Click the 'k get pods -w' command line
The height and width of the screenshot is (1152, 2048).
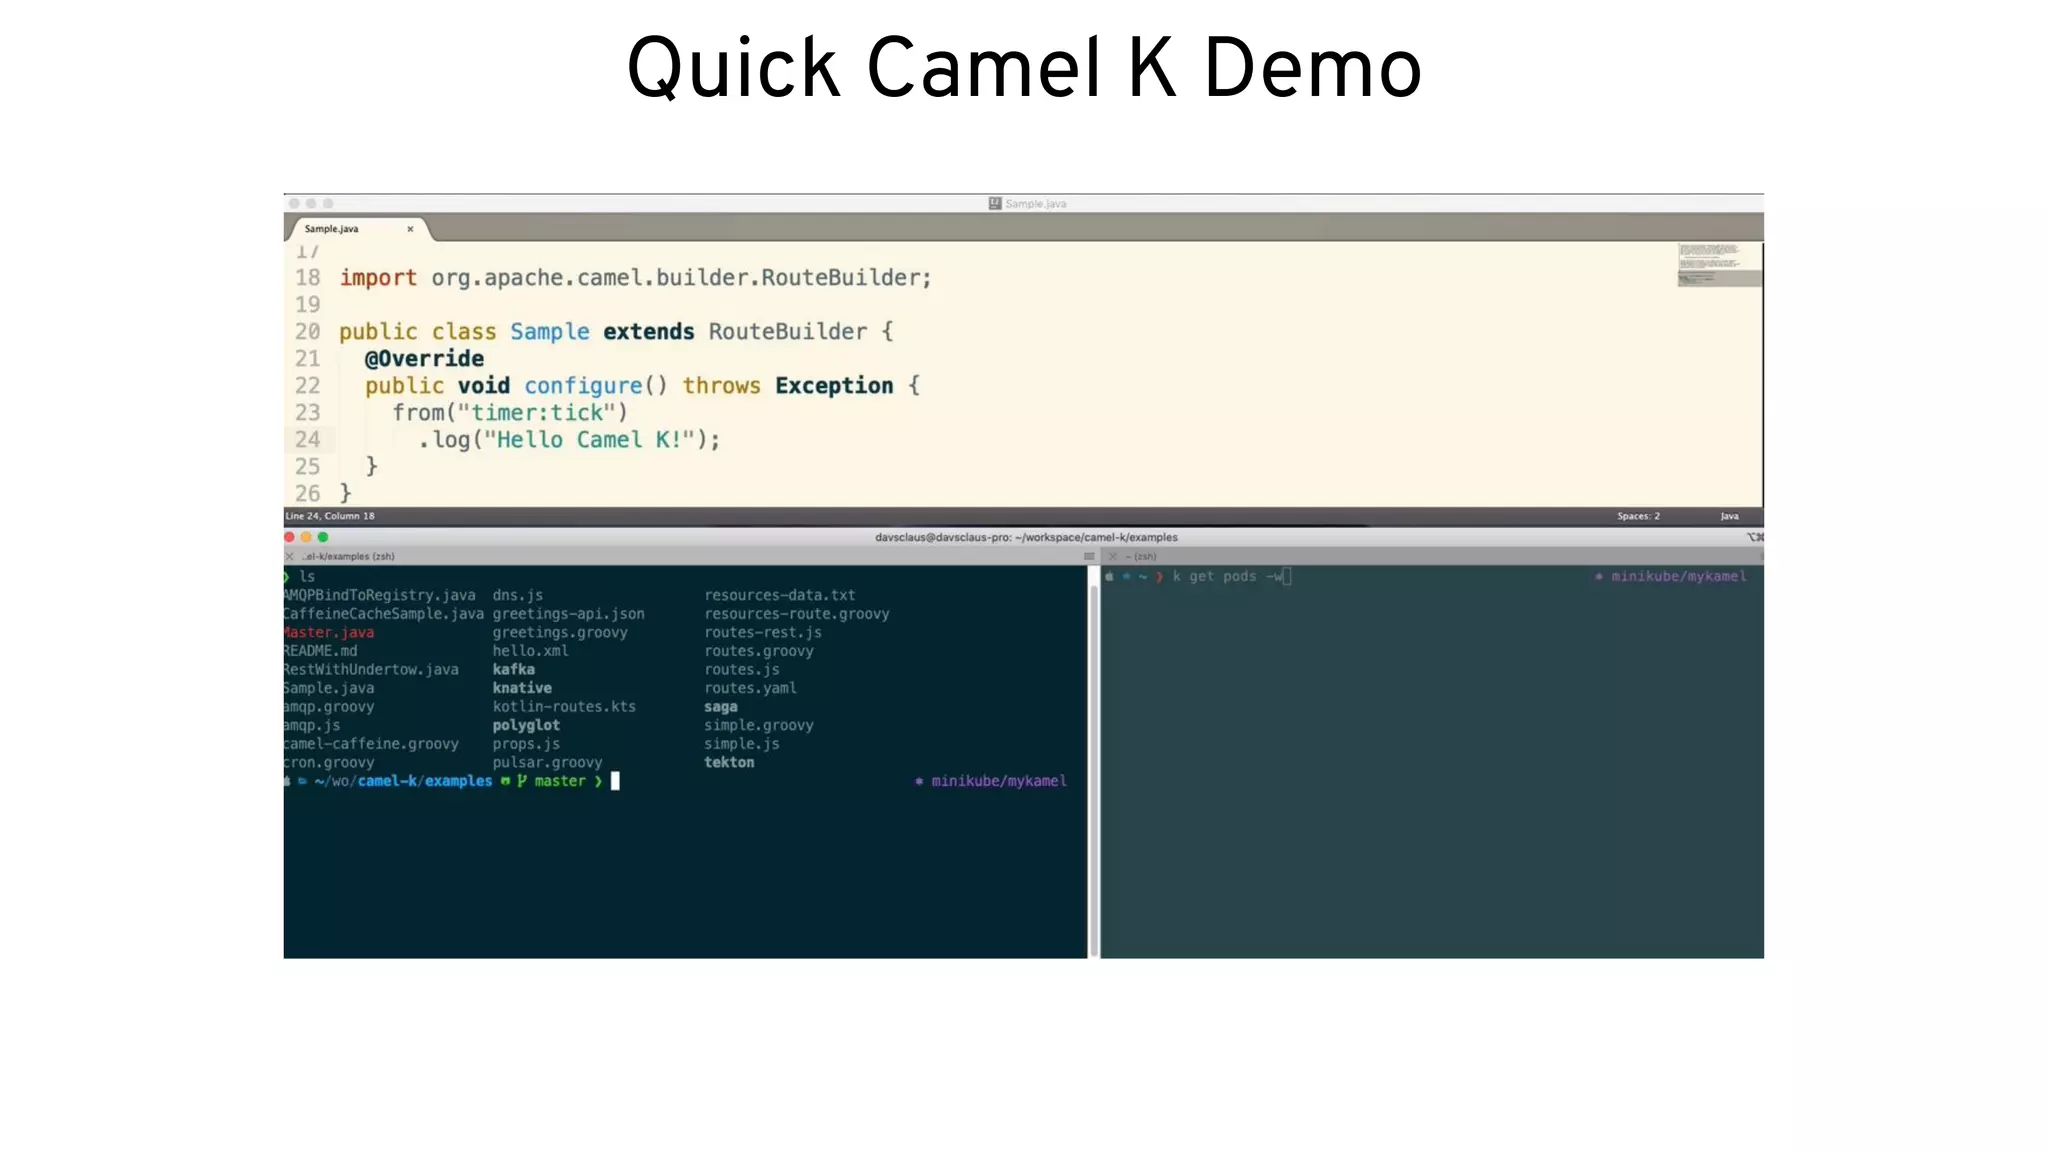click(1230, 577)
